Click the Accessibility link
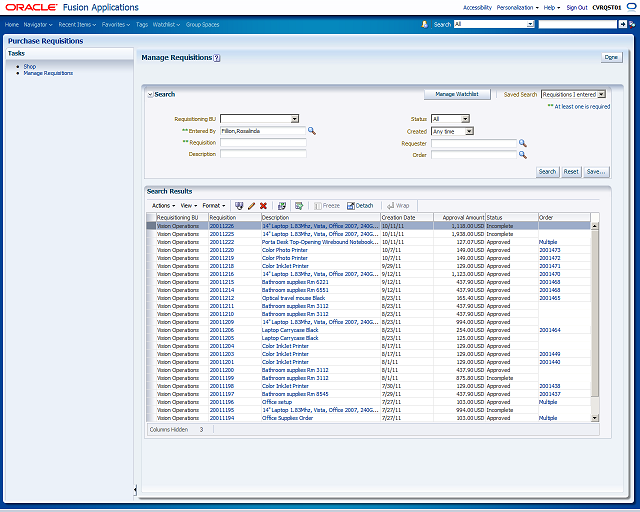This screenshot has width=640, height=512. pyautogui.click(x=477, y=7)
